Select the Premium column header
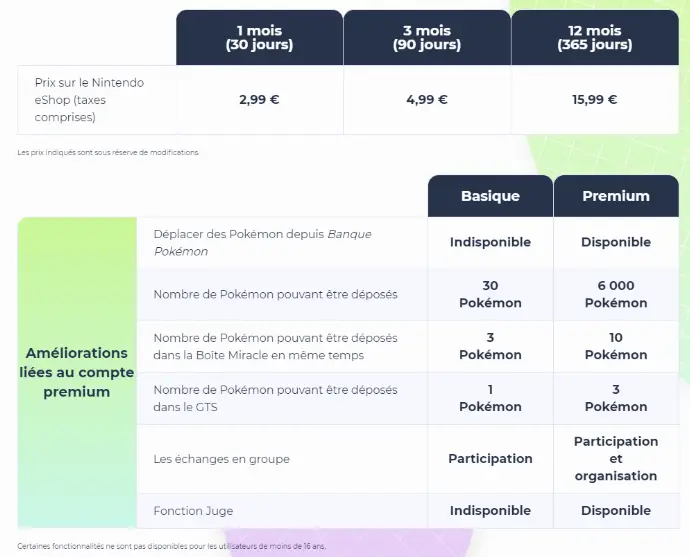 coord(616,196)
